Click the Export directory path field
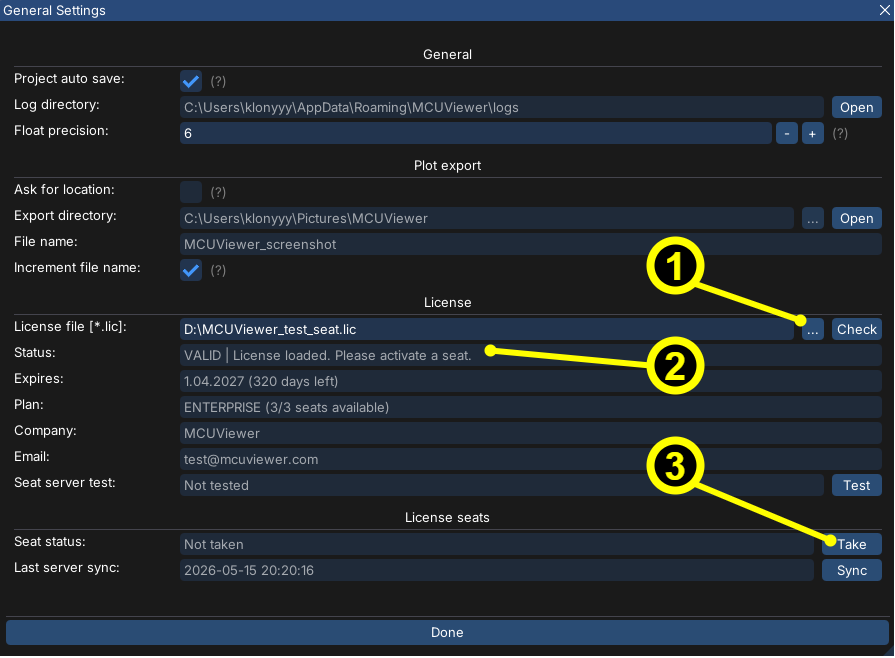The height and width of the screenshot is (658, 895). 487,219
